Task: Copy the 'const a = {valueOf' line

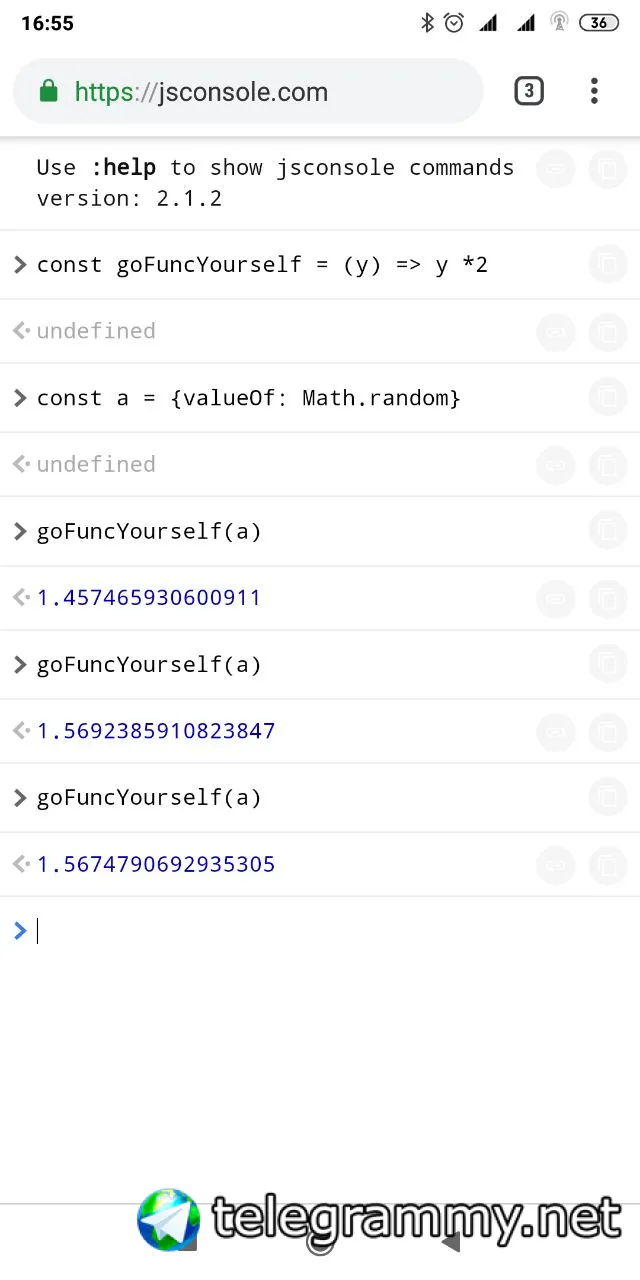Action: [x=607, y=398]
